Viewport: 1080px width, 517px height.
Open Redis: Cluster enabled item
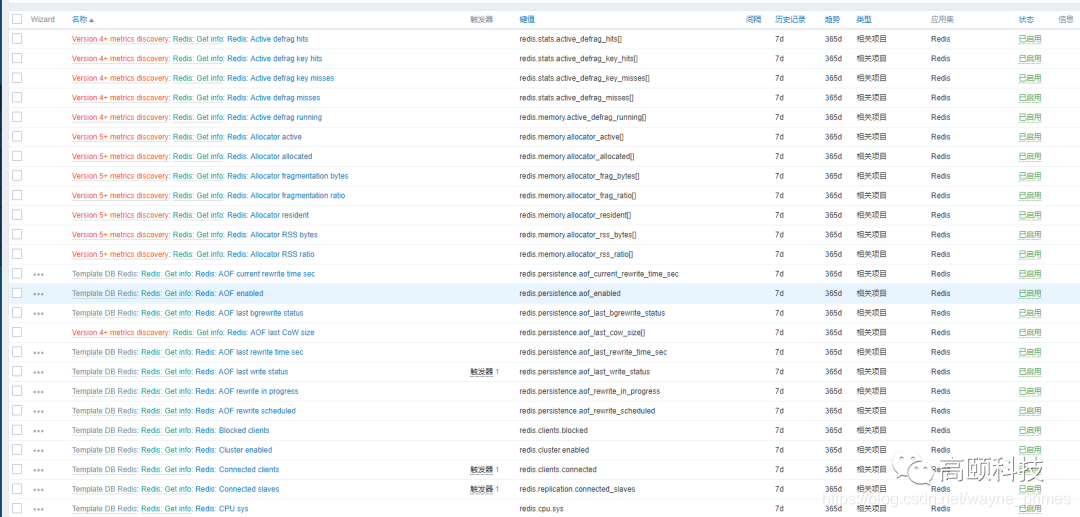[233, 450]
